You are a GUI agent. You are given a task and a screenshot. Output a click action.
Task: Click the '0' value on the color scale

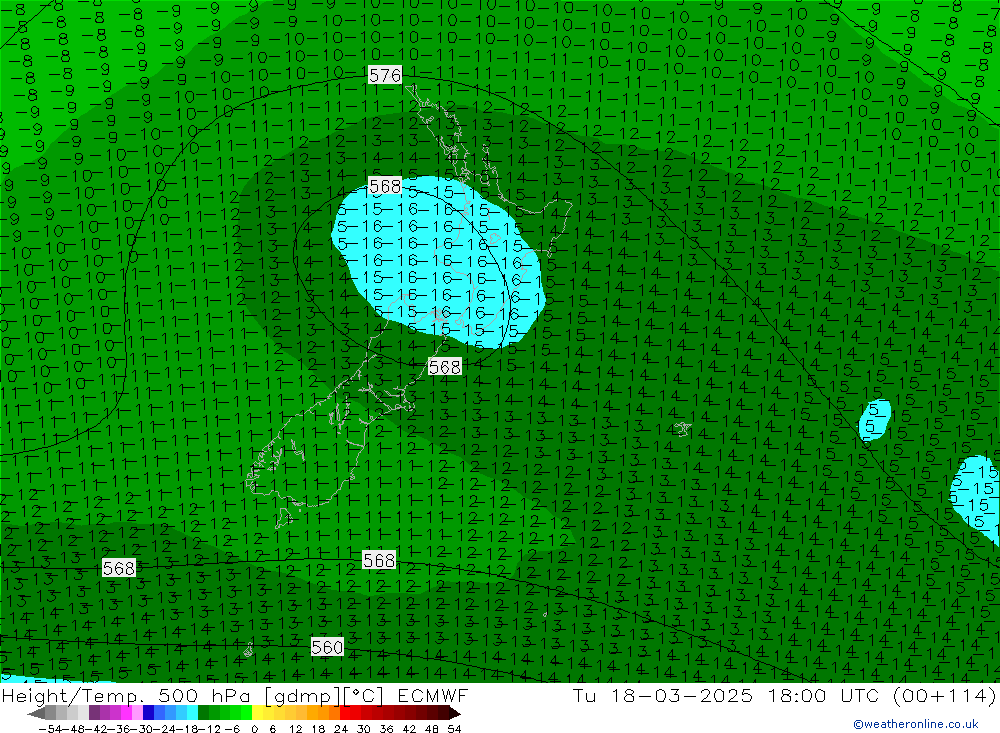pyautogui.click(x=254, y=729)
